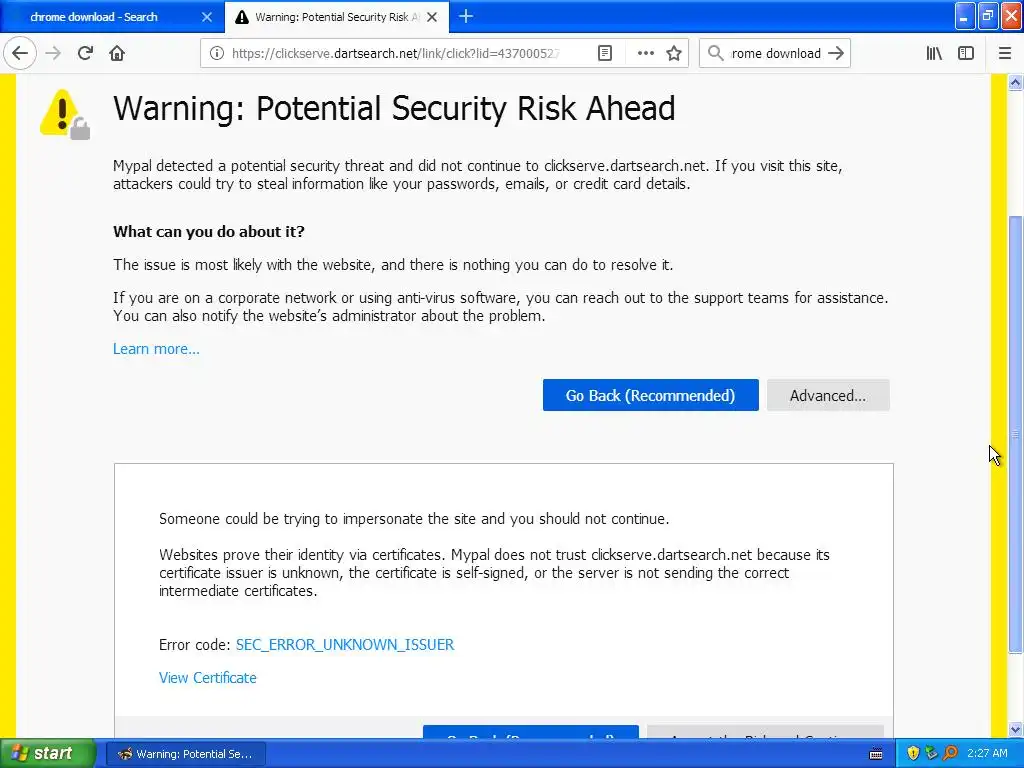Show site information for this connection
The width and height of the screenshot is (1024, 768).
(217, 54)
